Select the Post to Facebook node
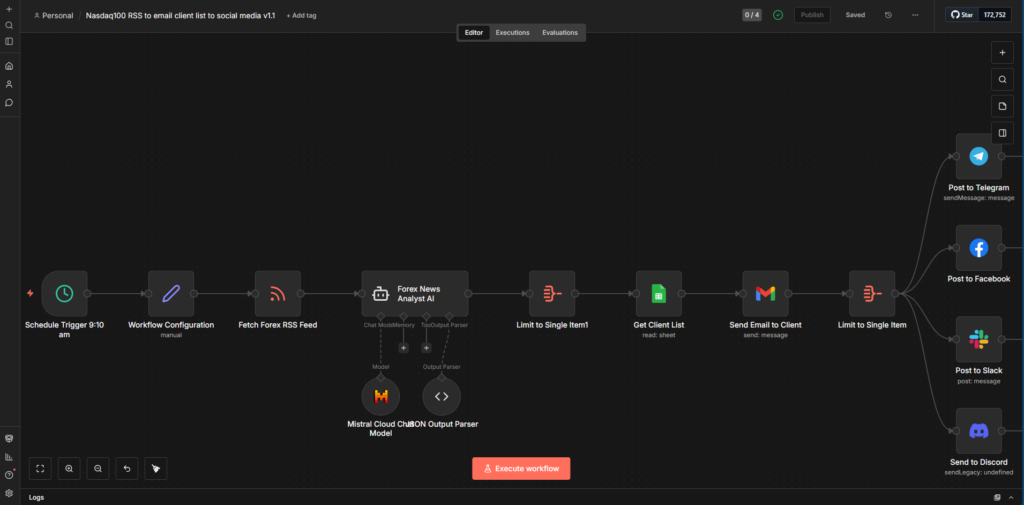The height and width of the screenshot is (505, 1024). coord(978,248)
